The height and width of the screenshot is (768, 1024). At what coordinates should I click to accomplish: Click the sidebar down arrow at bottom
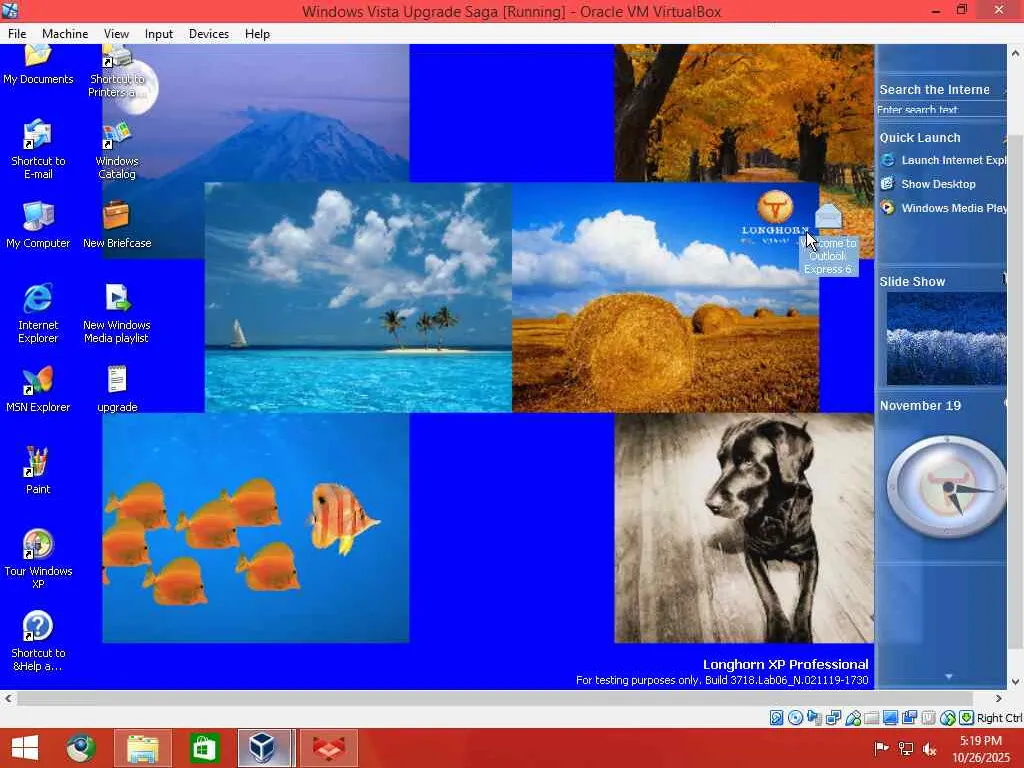(x=949, y=677)
